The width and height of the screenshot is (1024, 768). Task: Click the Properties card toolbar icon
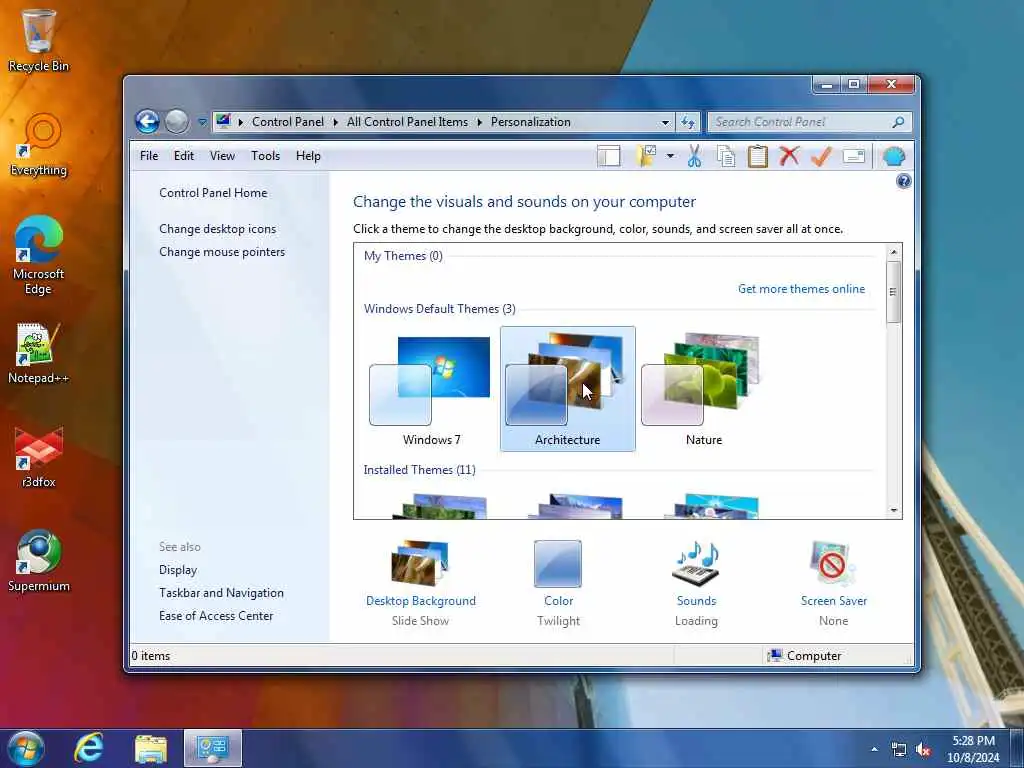click(x=854, y=156)
